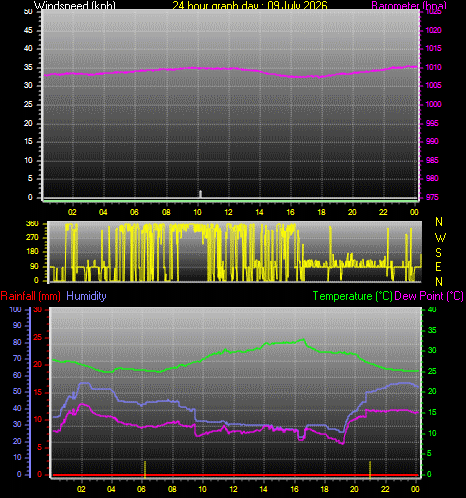This screenshot has width=466, height=498.
Task: Click the red 25 value on rainfall axis
Action: 38,338
